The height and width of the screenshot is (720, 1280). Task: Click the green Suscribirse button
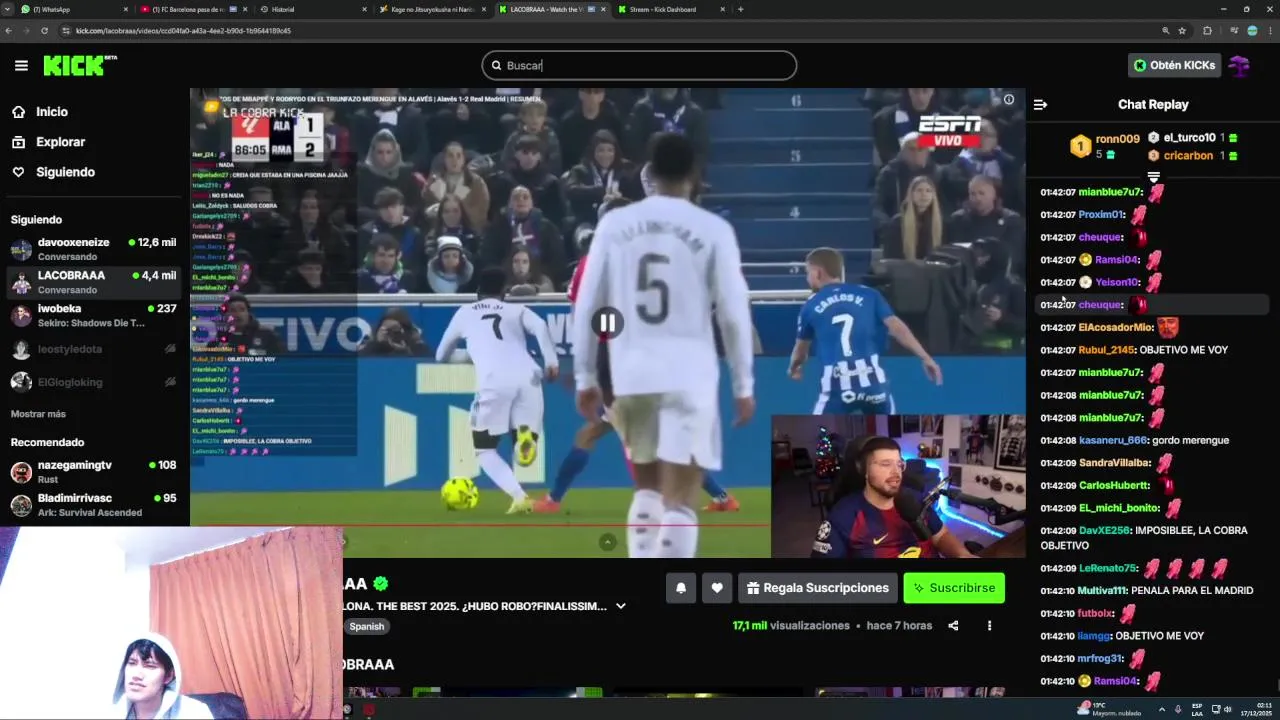click(x=953, y=588)
